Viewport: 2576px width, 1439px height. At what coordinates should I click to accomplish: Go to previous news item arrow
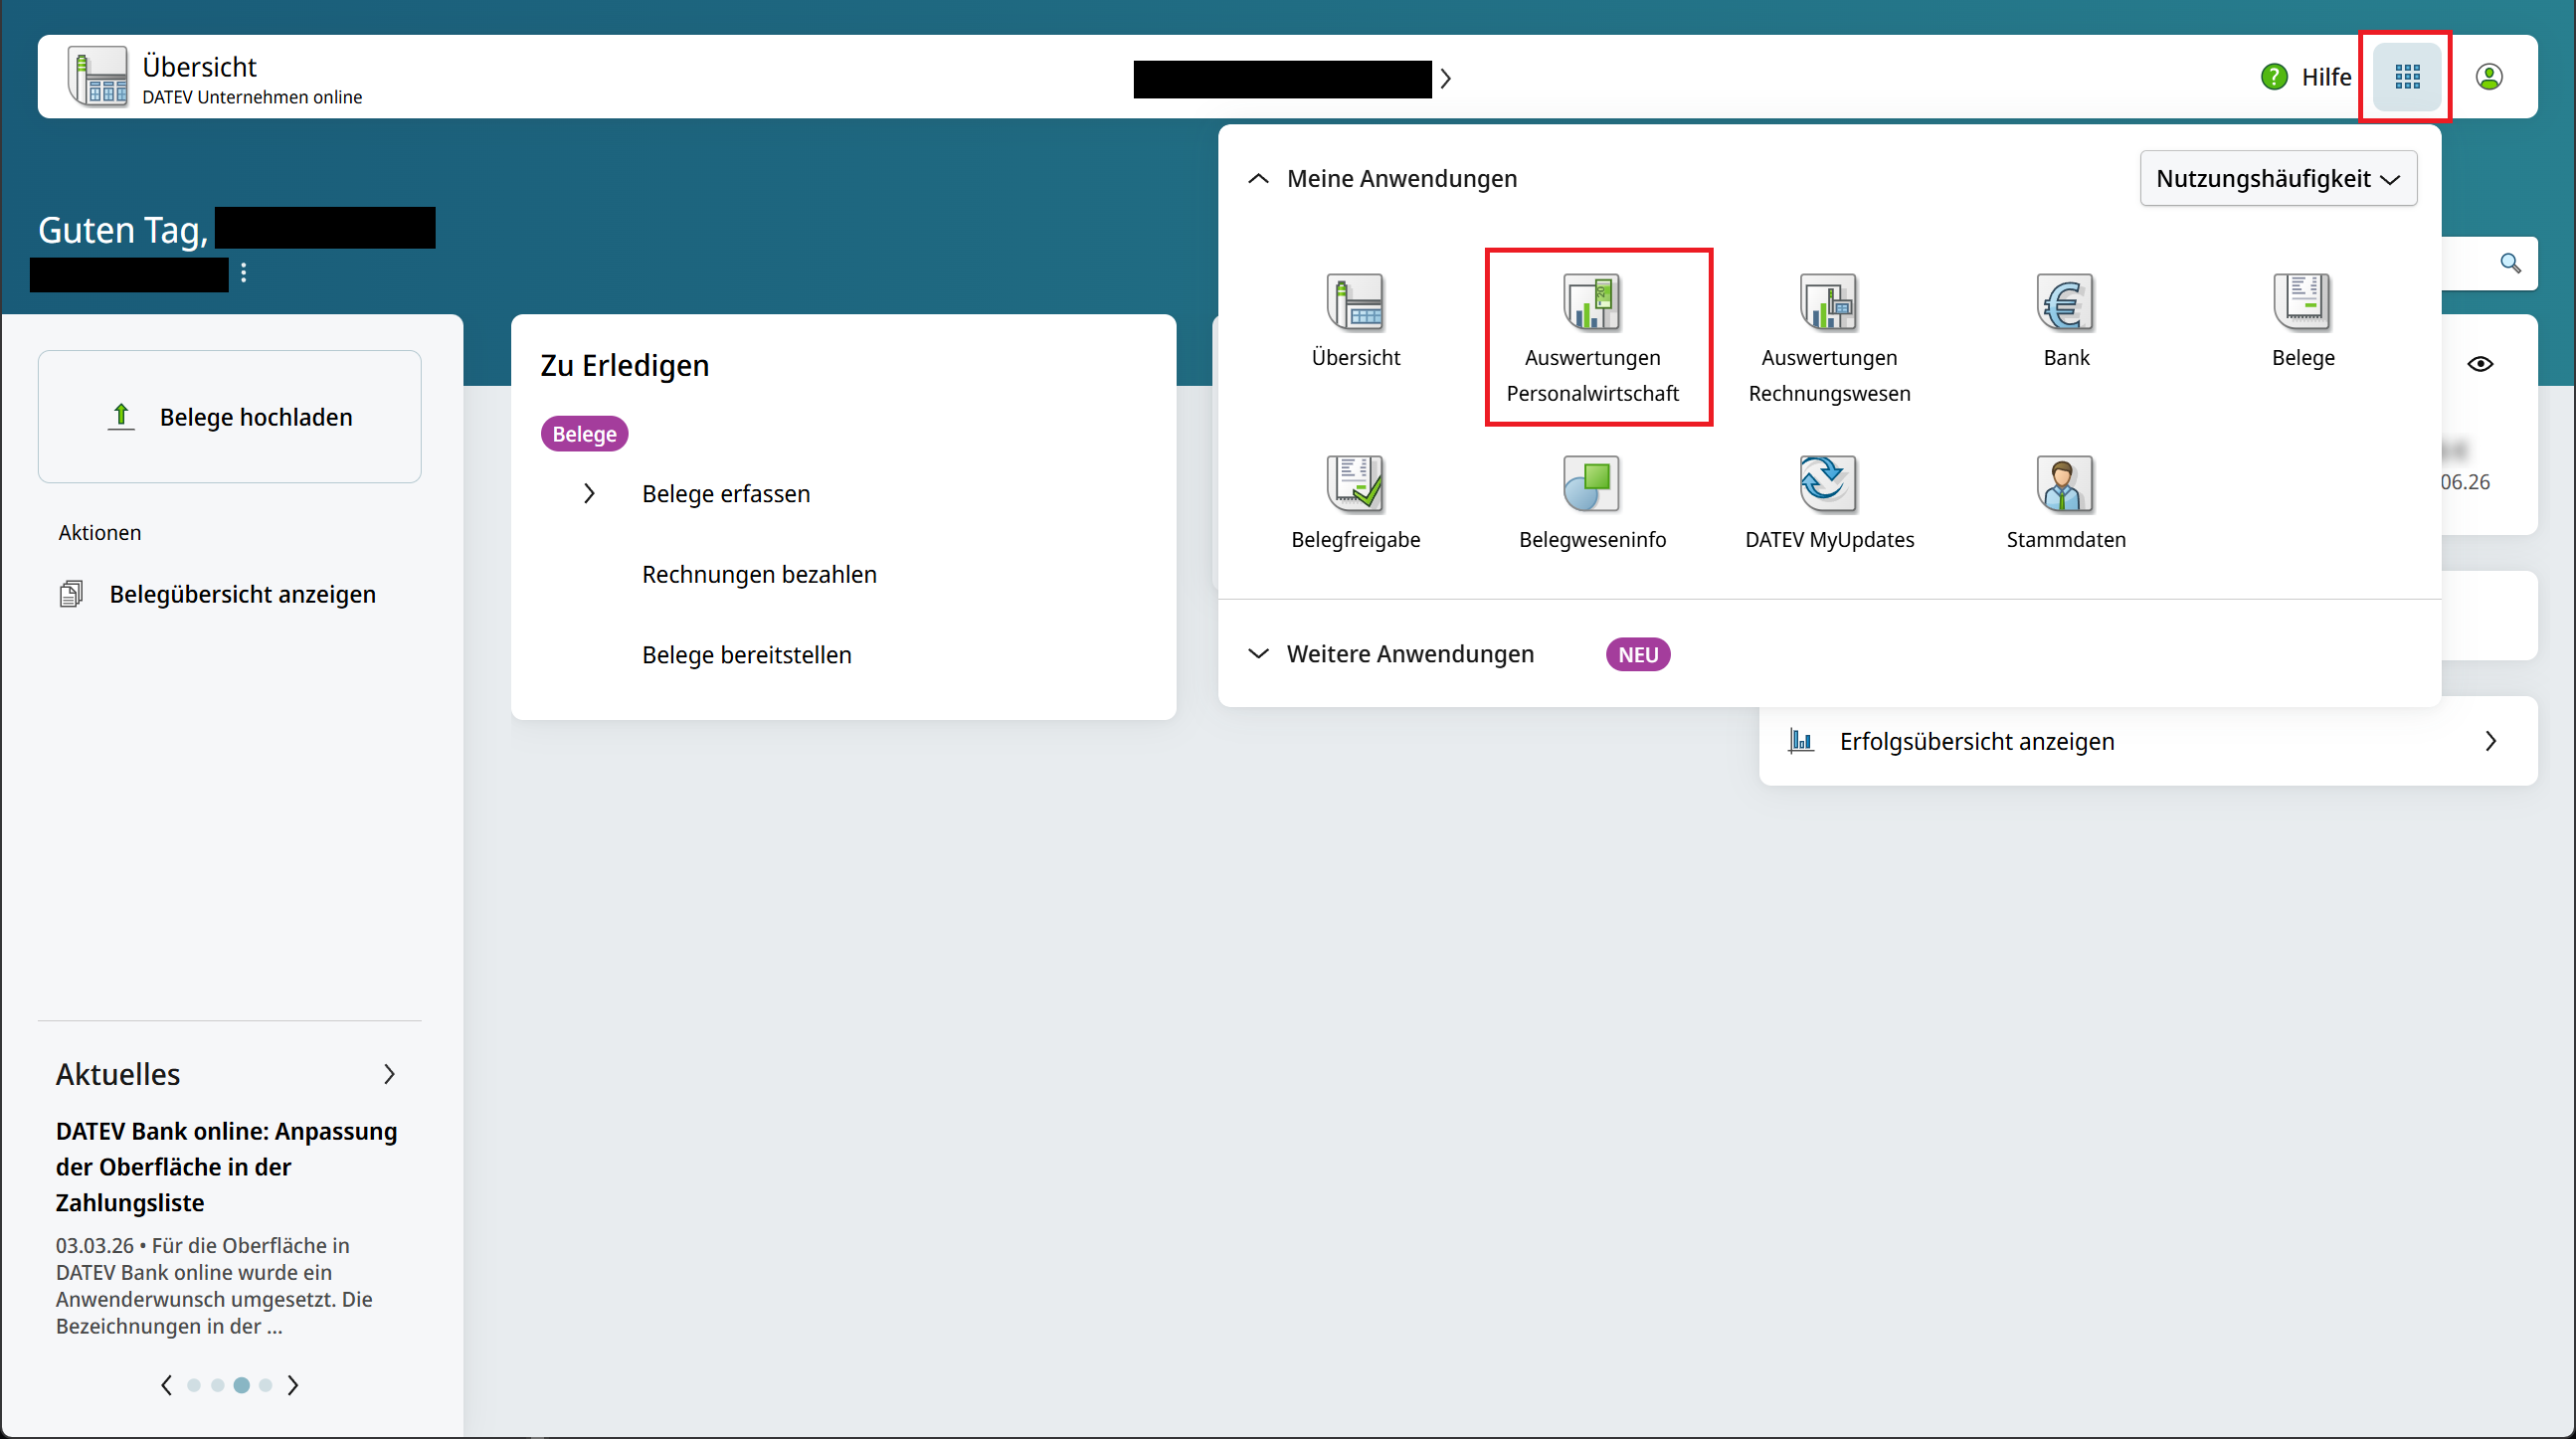coord(166,1385)
